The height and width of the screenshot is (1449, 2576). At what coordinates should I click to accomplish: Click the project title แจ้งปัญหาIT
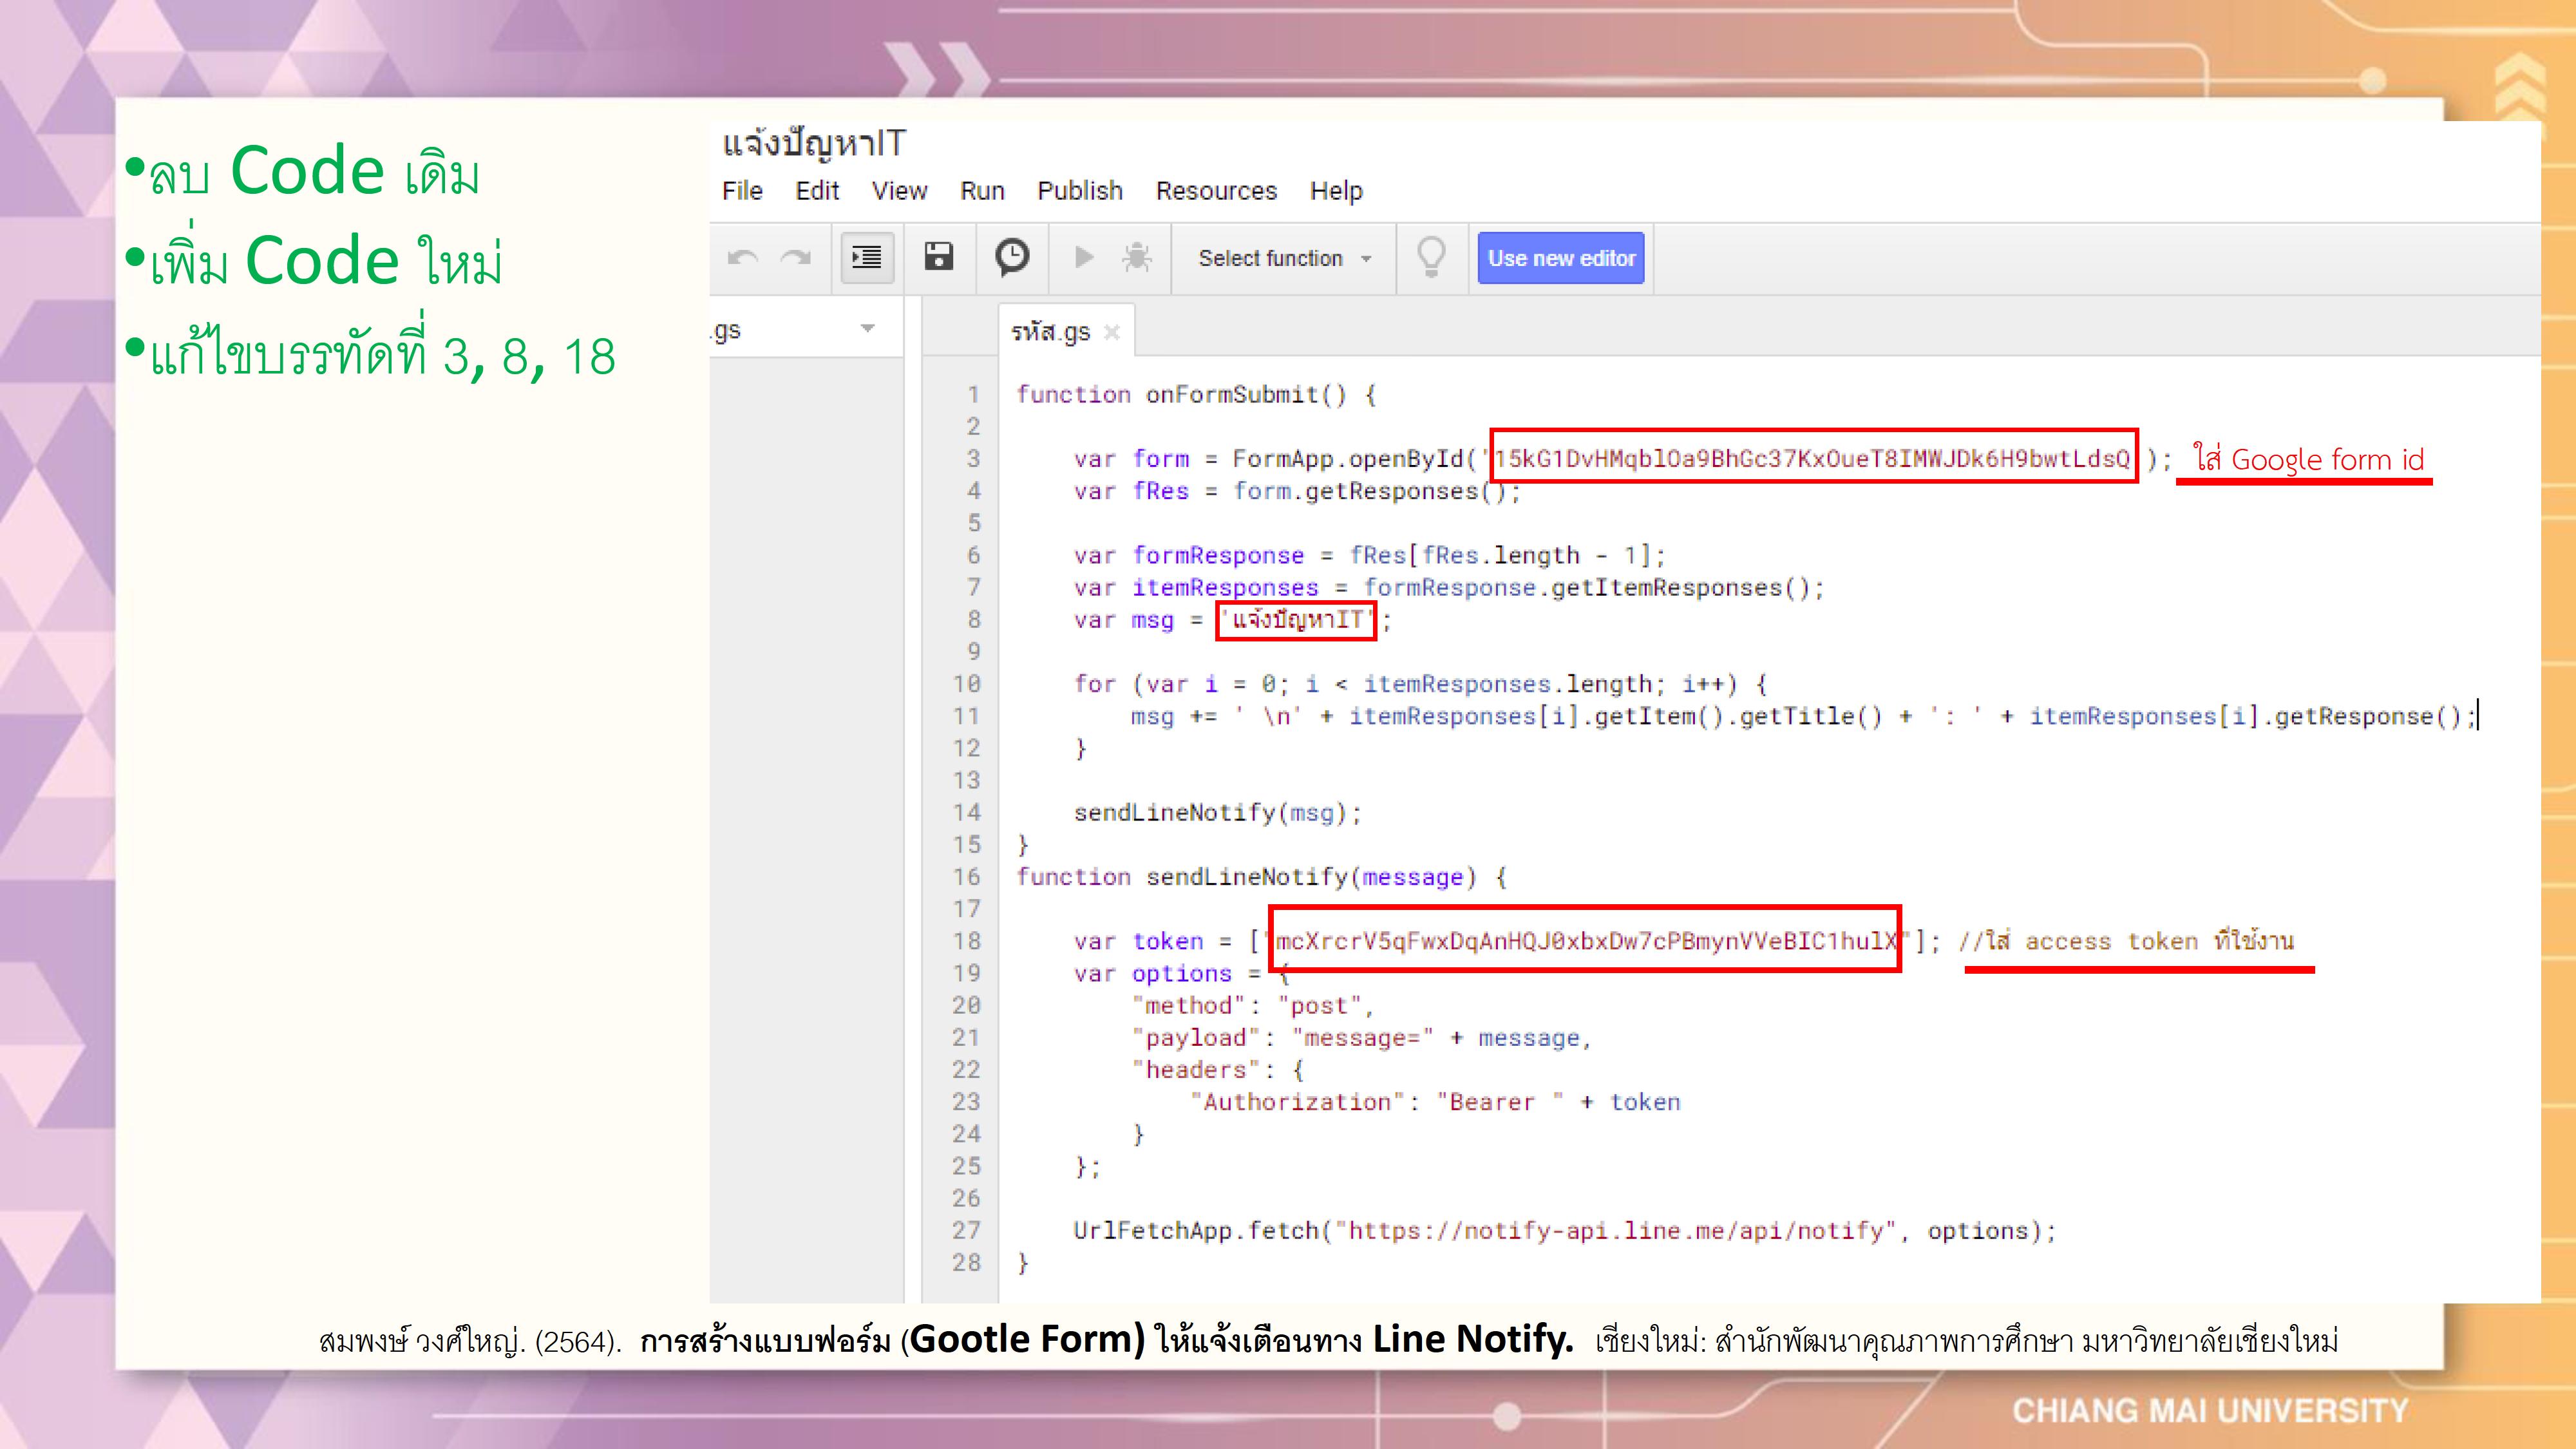813,145
